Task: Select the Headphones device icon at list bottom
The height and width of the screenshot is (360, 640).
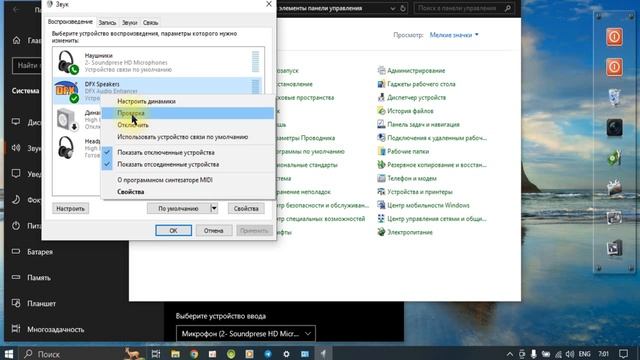Action: coord(66,147)
